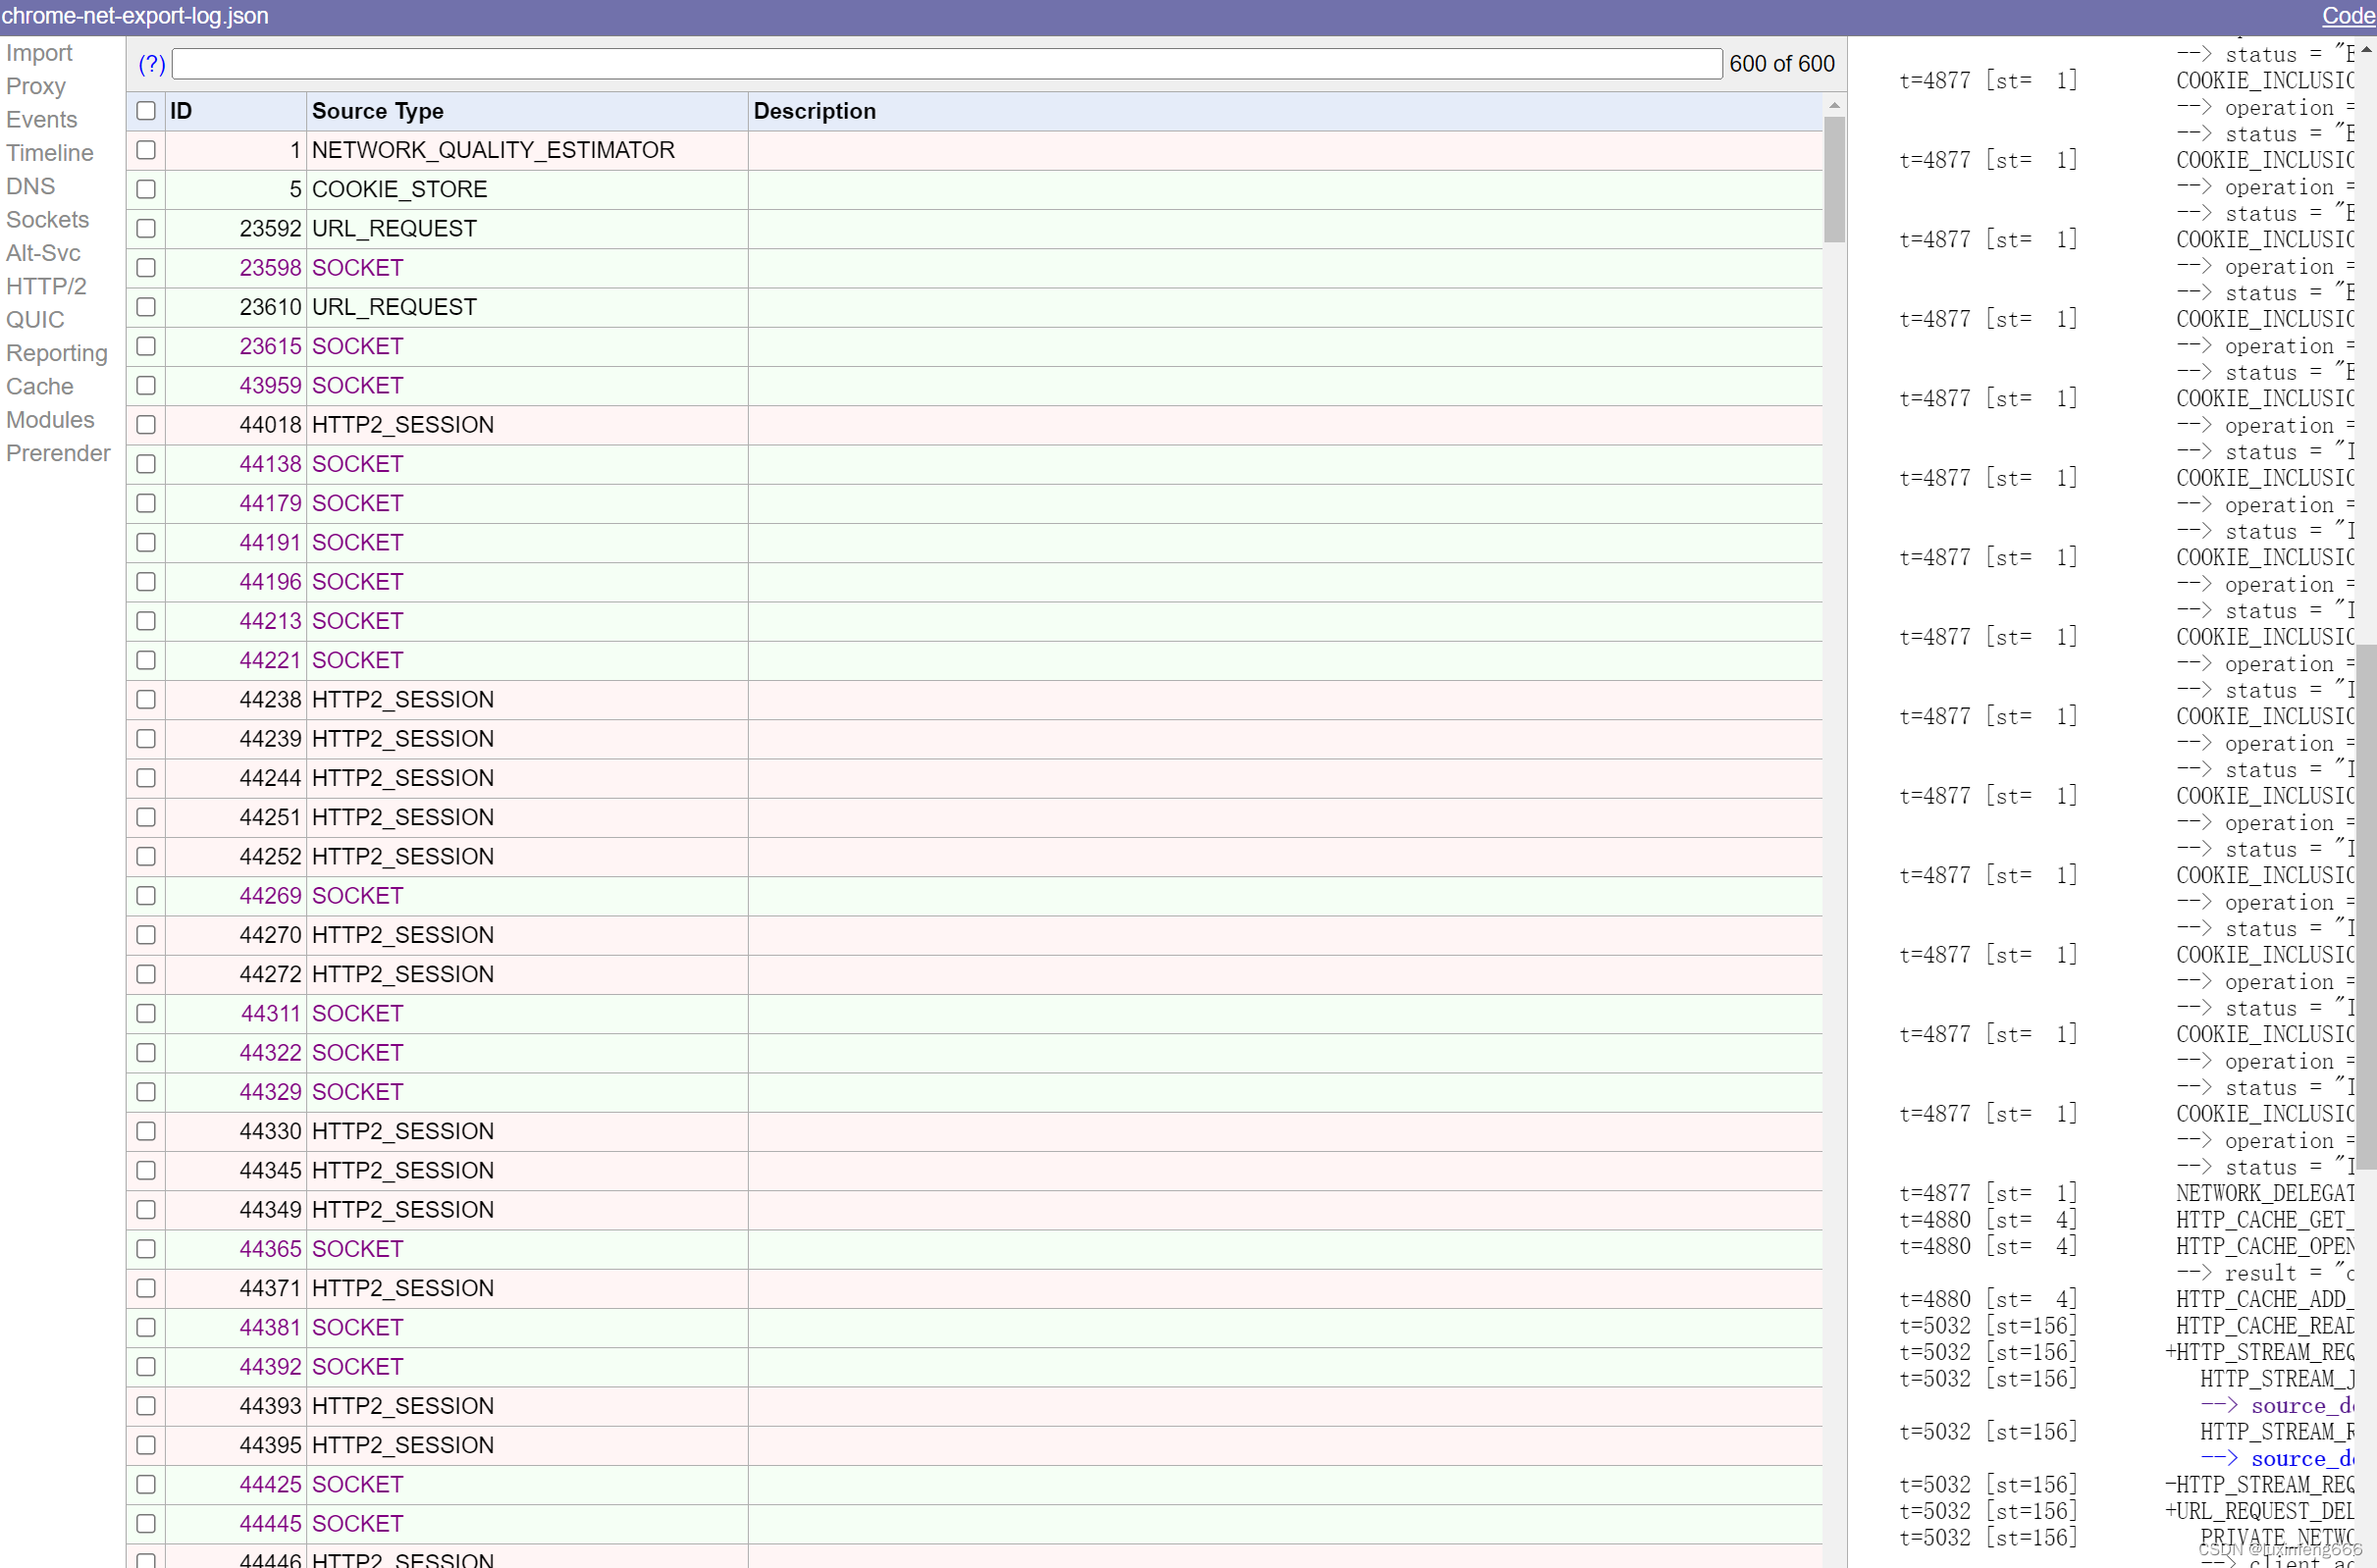Click the event list scrollbar up arrow
The image size is (2377, 1568).
coord(1833,105)
